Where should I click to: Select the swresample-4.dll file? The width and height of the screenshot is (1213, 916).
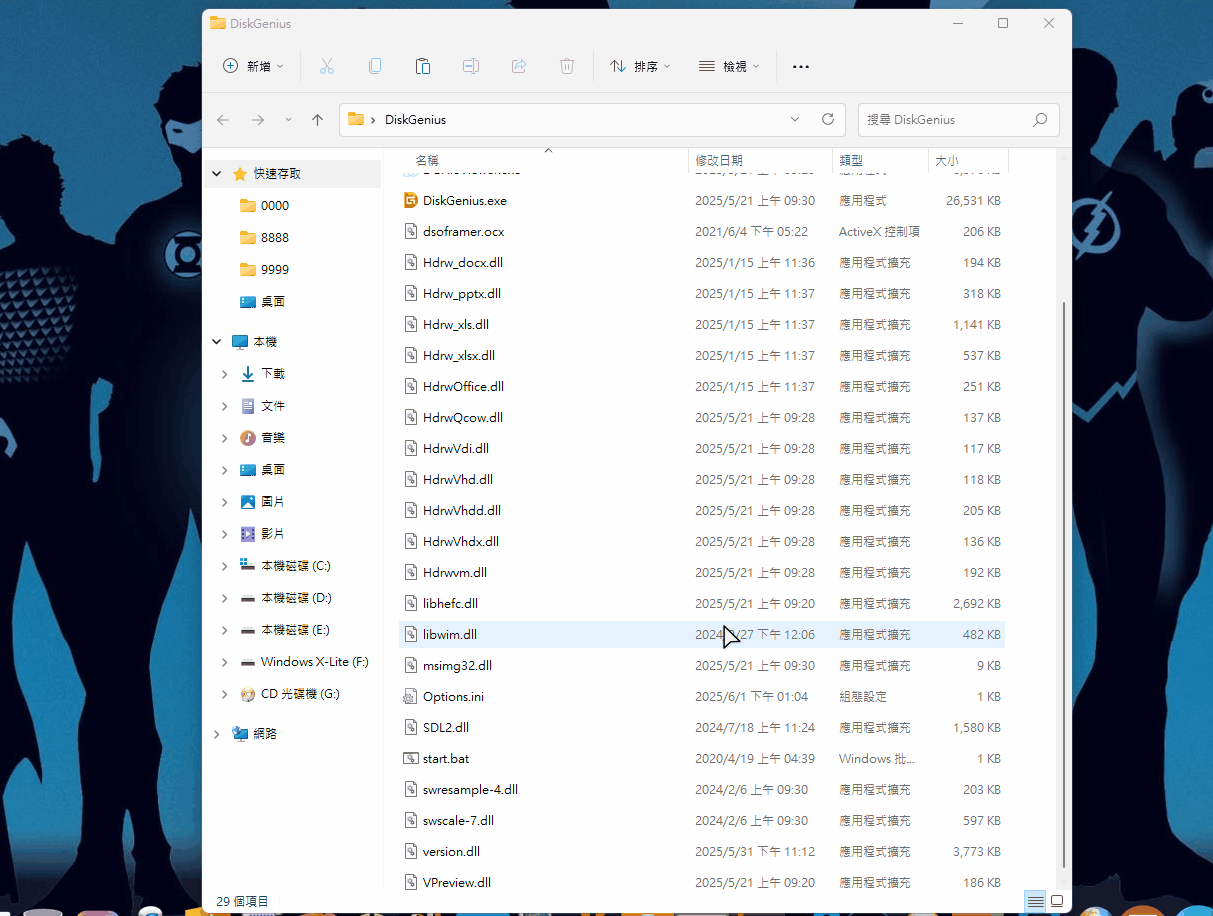point(702,789)
